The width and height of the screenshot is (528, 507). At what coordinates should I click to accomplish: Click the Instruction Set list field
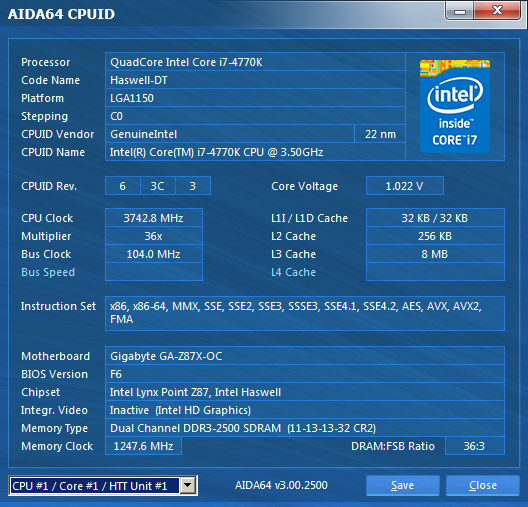tap(305, 313)
